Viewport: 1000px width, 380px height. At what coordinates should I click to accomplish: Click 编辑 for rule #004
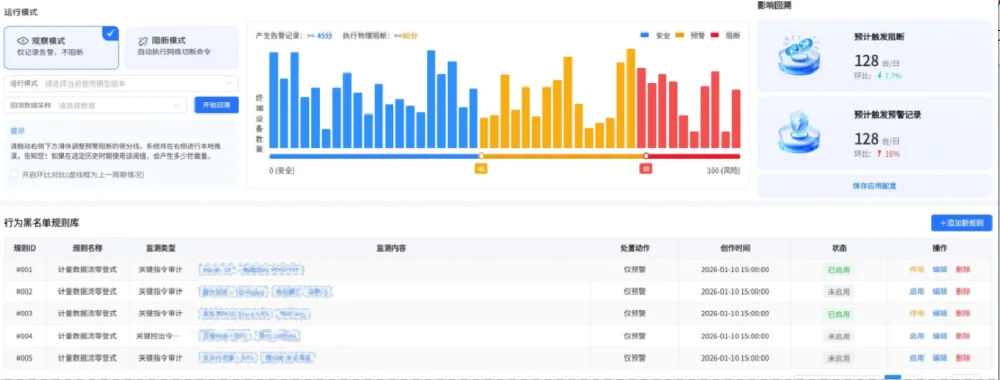point(939,336)
